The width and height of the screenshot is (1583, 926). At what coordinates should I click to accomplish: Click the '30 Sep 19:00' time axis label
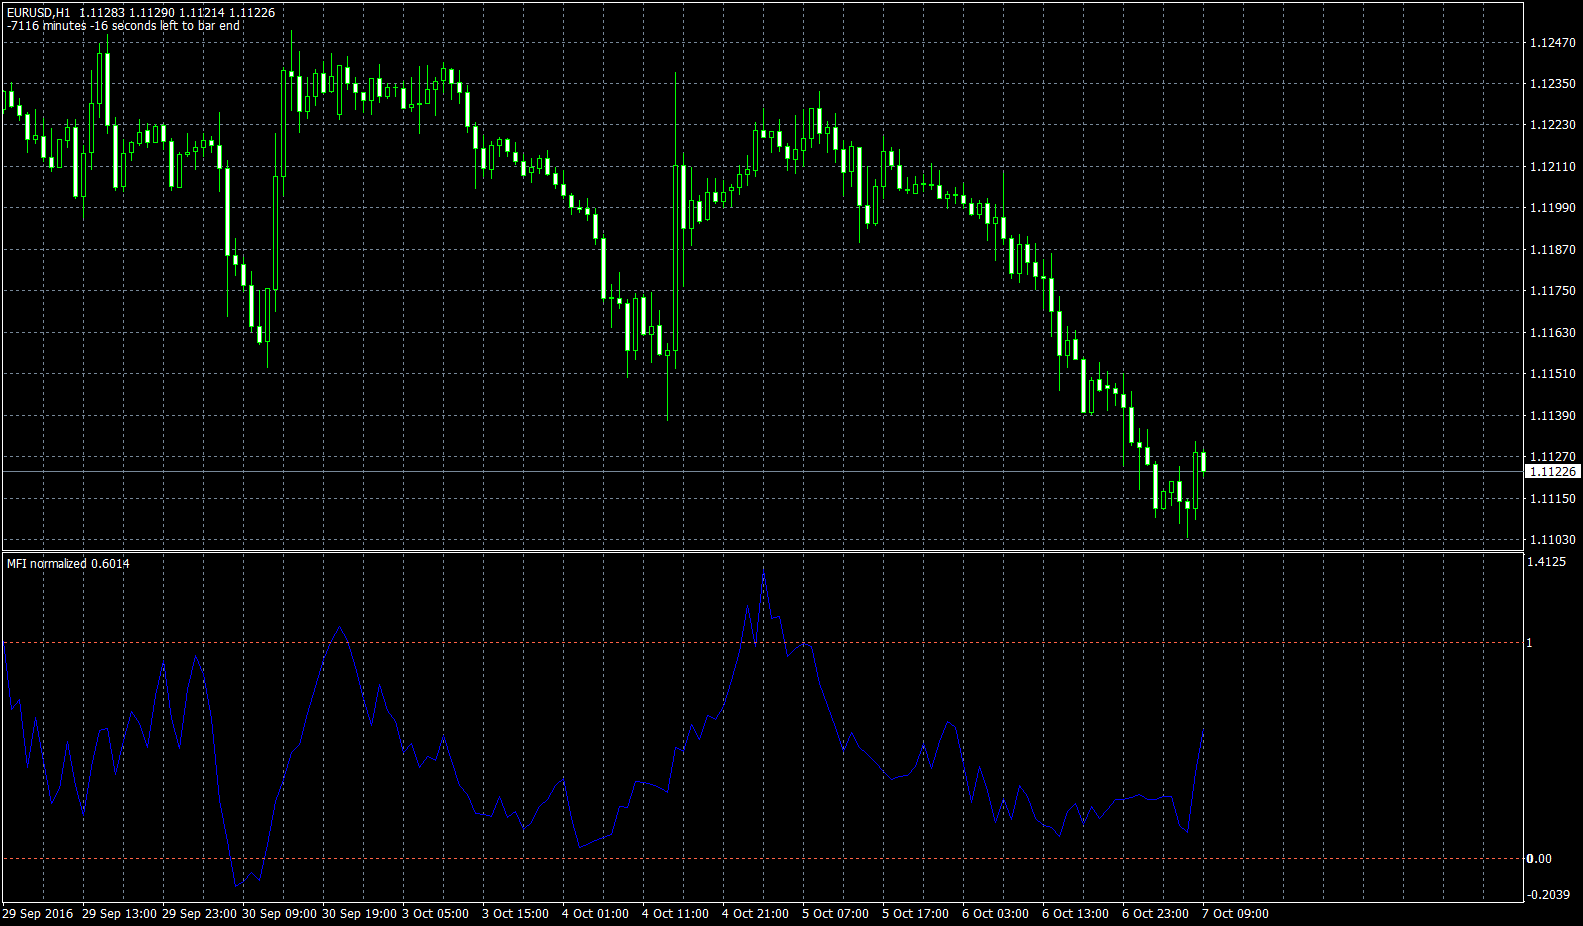coord(359,914)
